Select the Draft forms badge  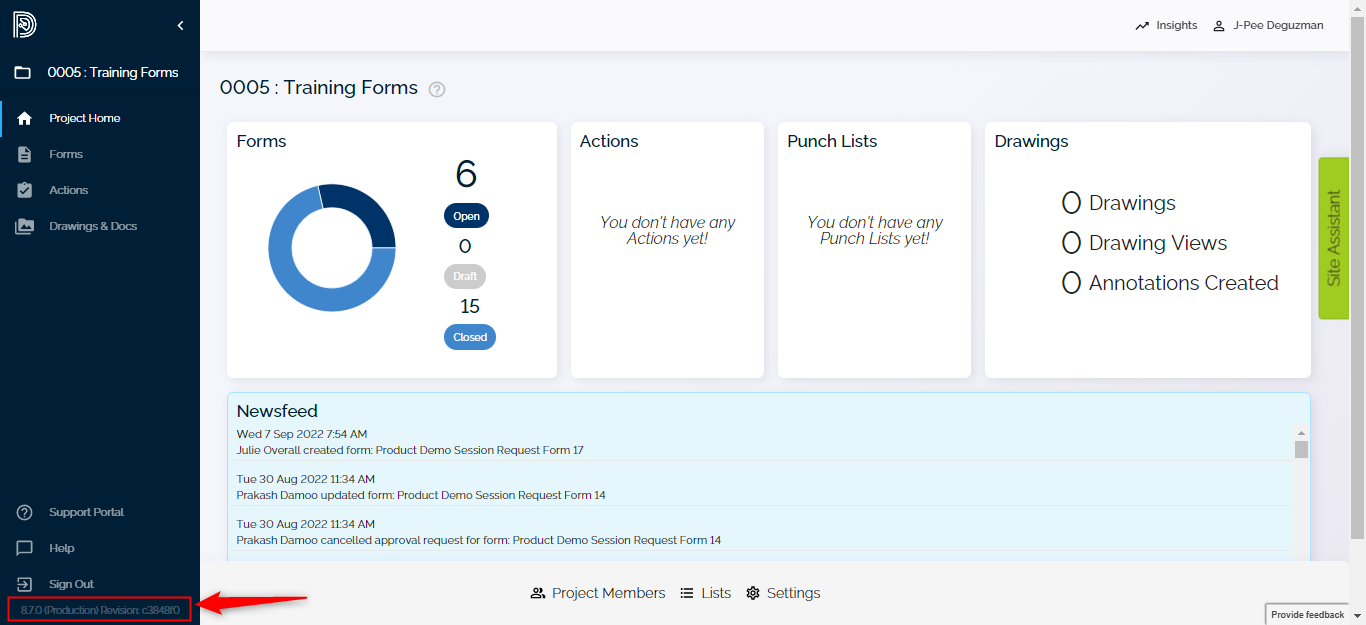coord(465,276)
